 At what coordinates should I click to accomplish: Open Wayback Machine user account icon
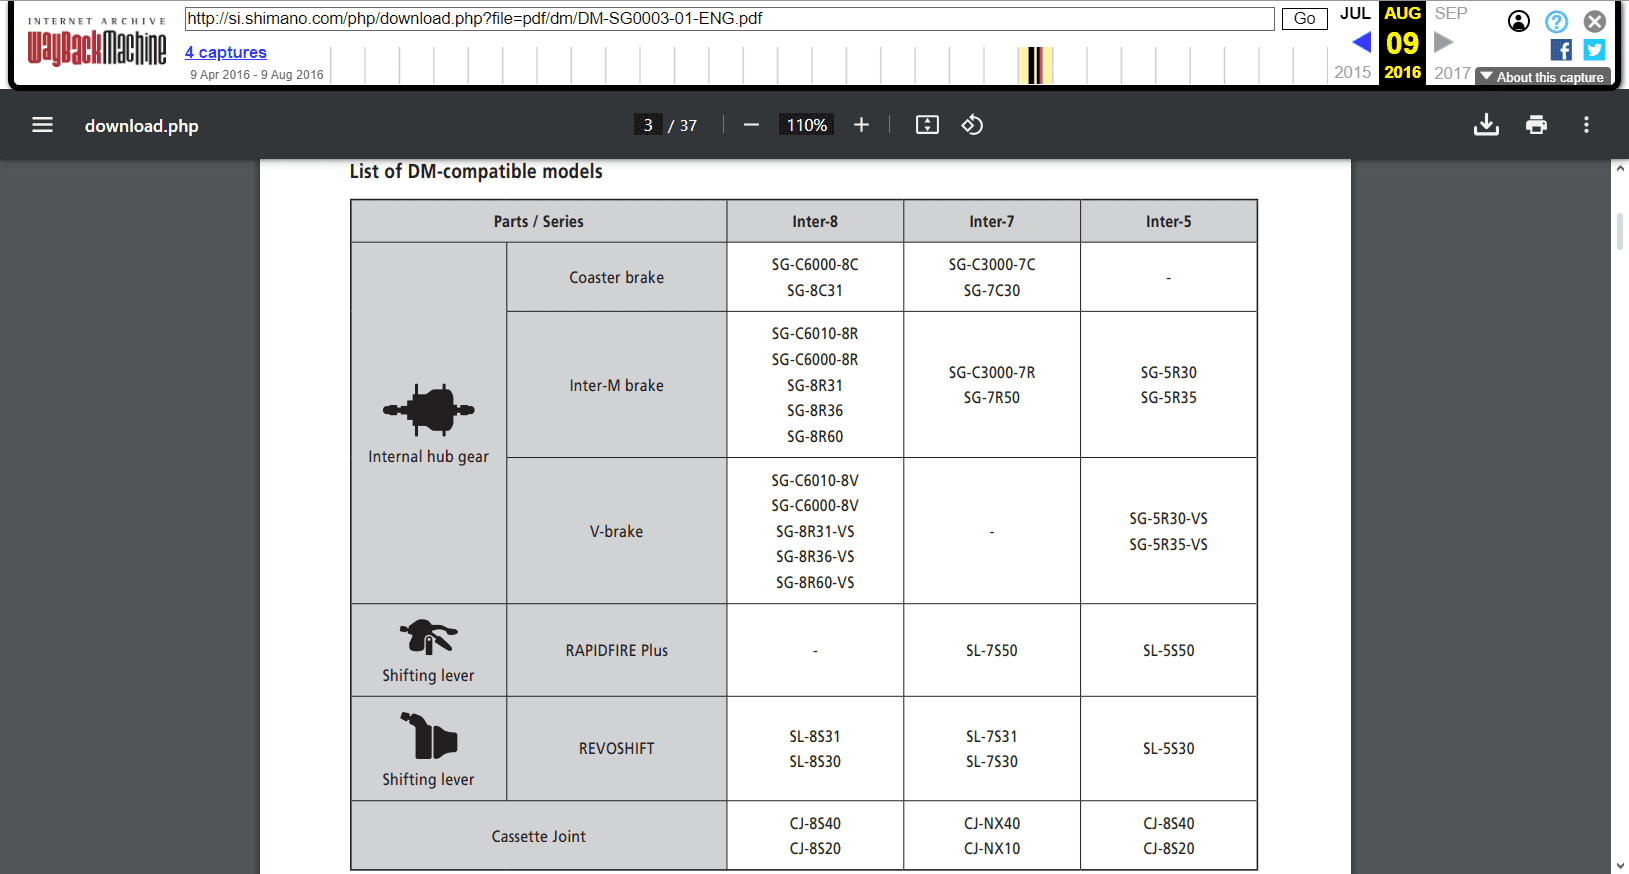(x=1518, y=21)
